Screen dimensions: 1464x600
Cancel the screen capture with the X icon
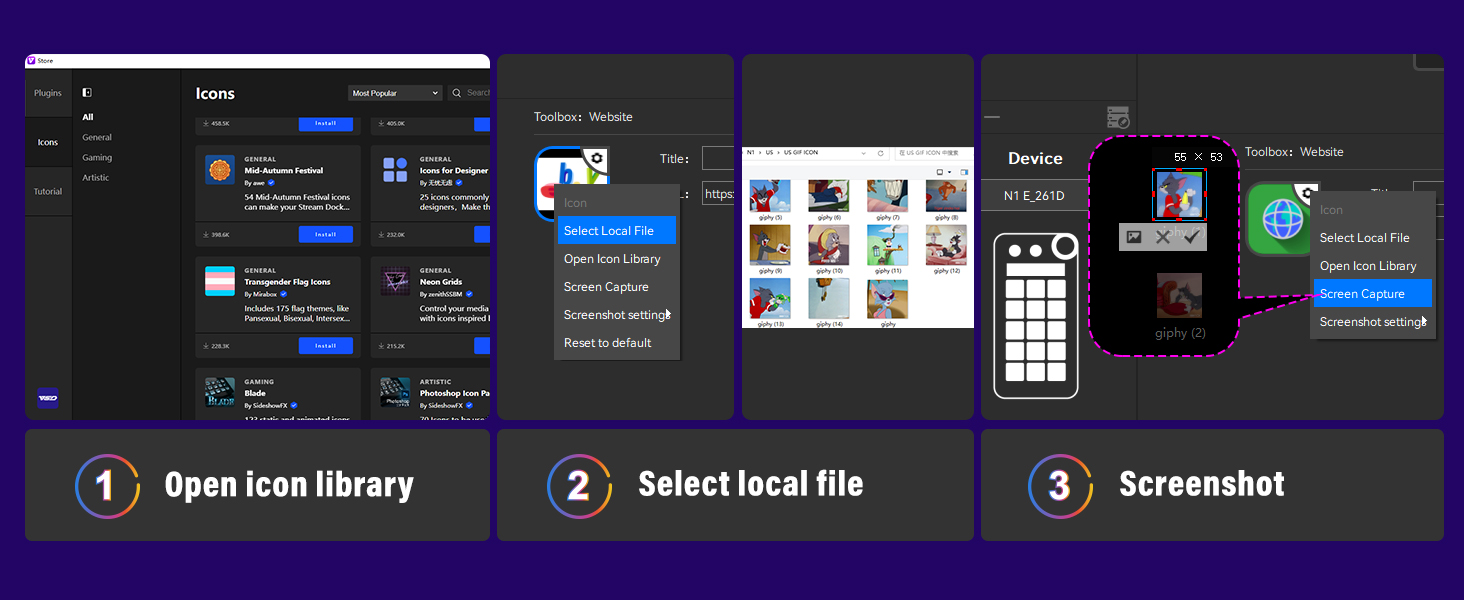[1162, 237]
